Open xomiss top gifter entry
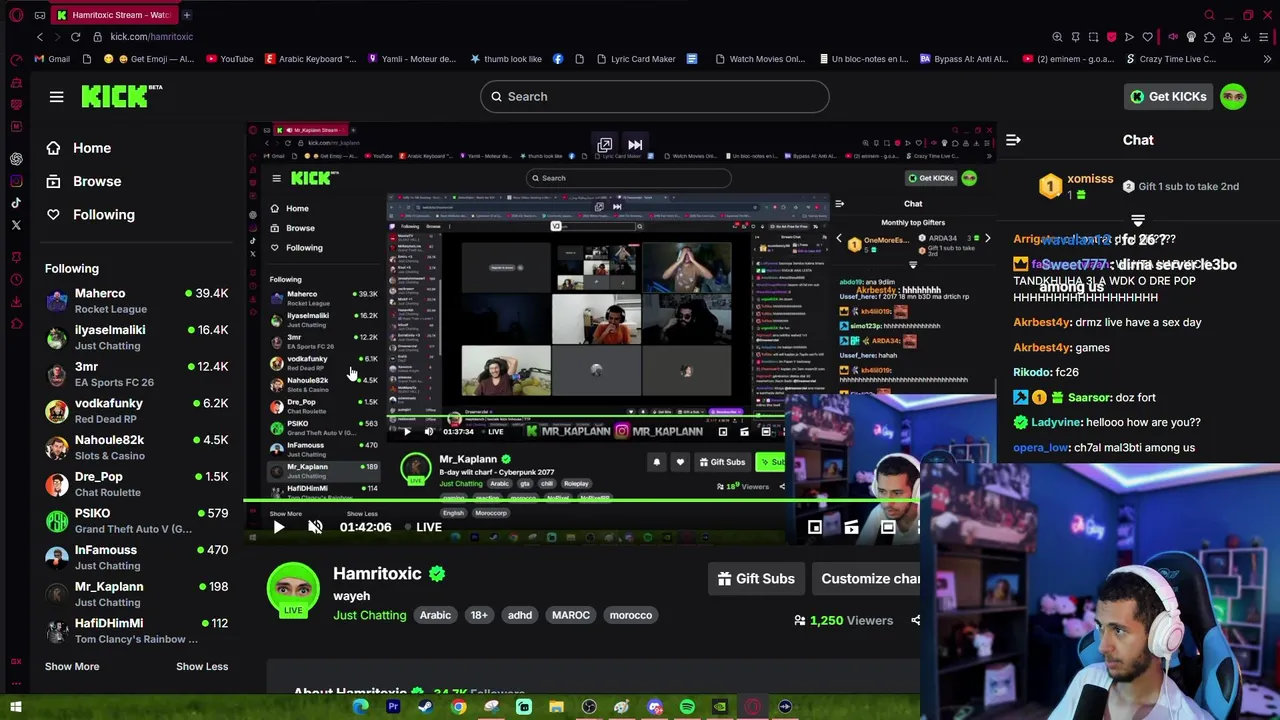Screen dimensions: 1280x720 [1075, 186]
